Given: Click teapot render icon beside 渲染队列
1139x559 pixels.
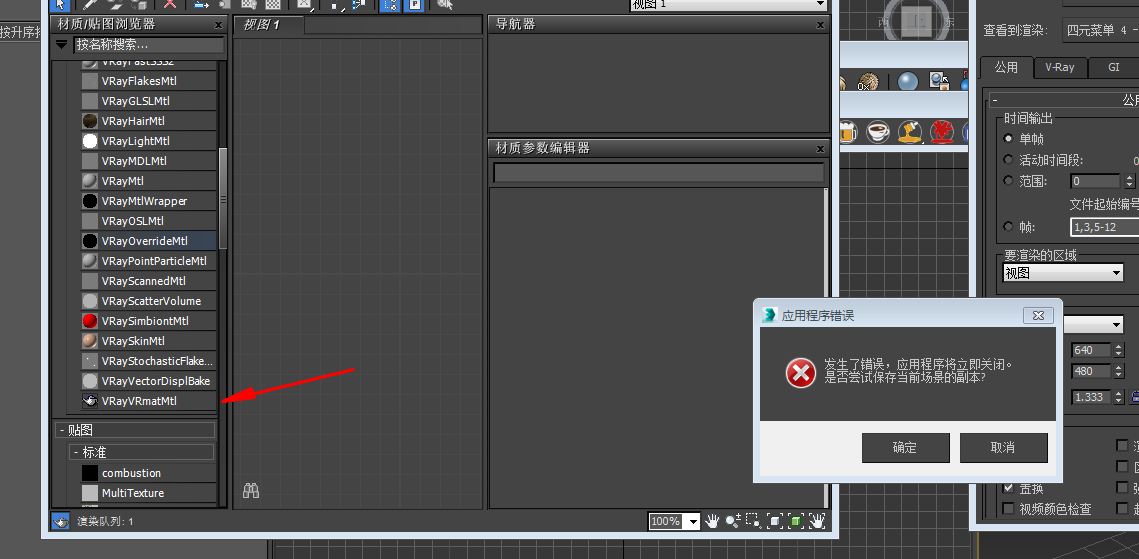Looking at the screenshot, I should tap(60, 521).
